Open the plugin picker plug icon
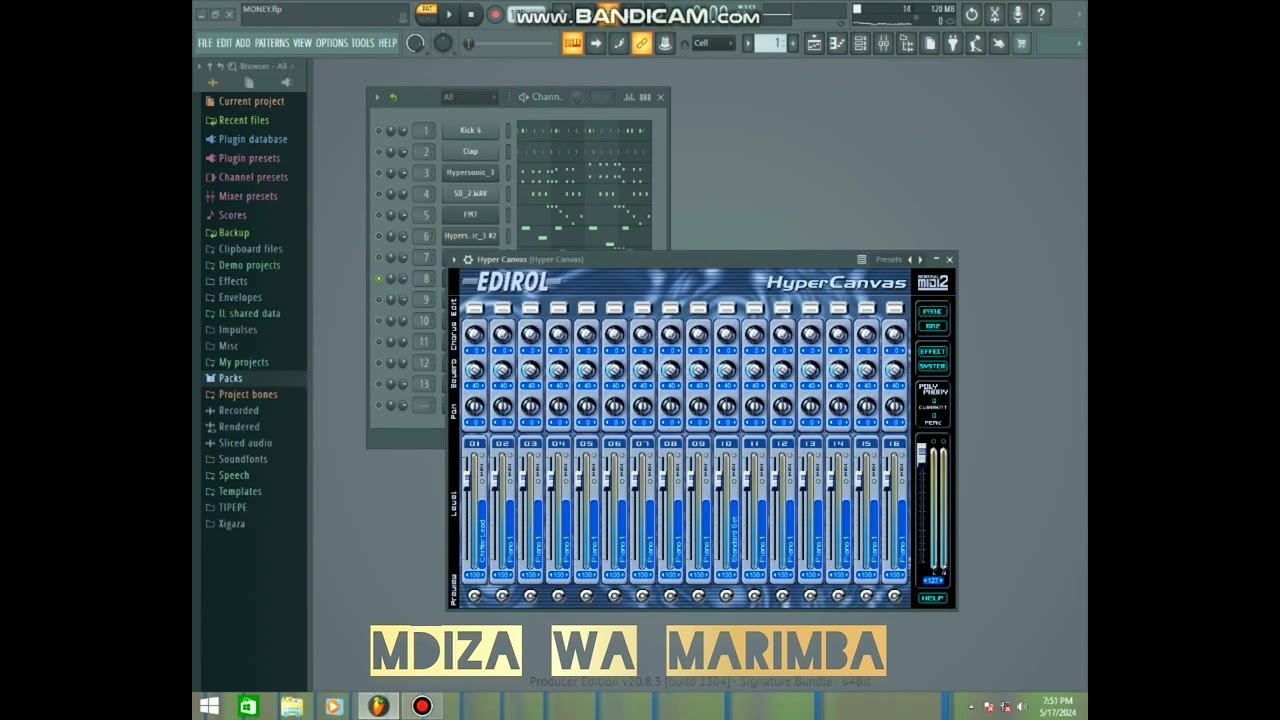 (x=952, y=43)
